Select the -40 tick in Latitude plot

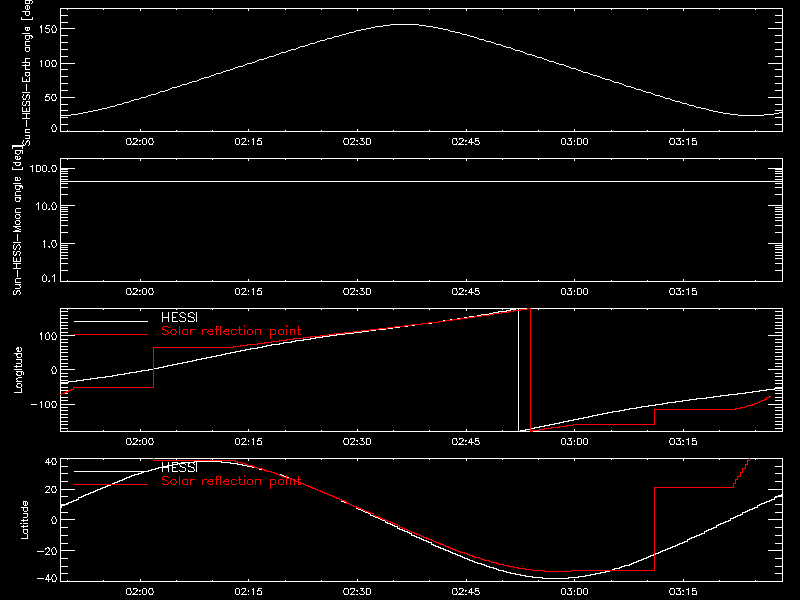pyautogui.click(x=47, y=579)
